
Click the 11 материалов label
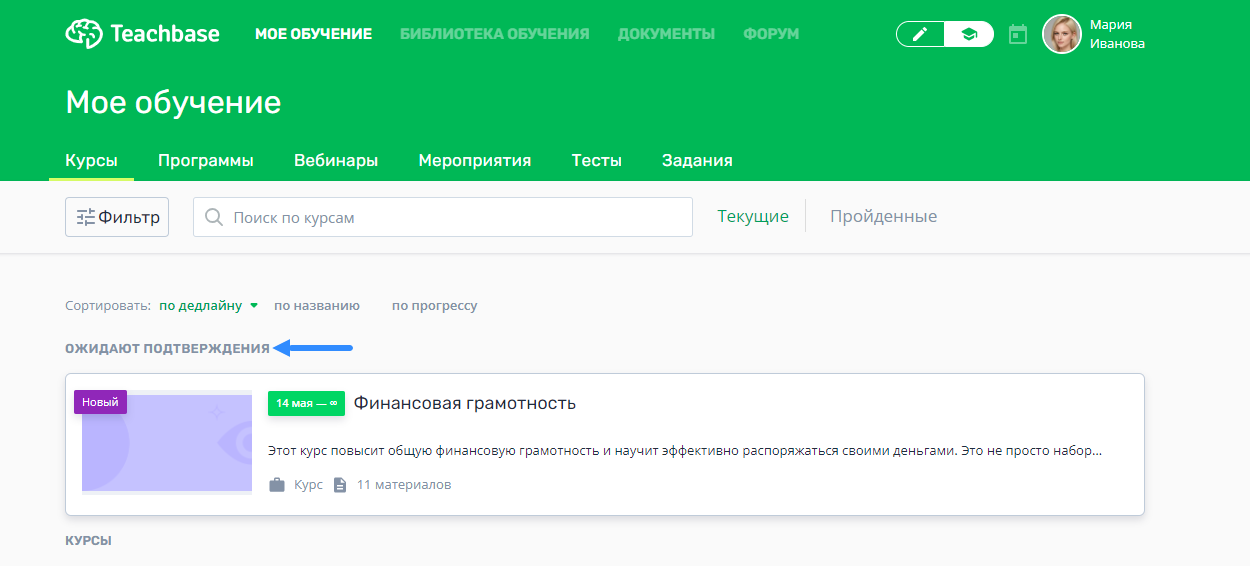404,485
